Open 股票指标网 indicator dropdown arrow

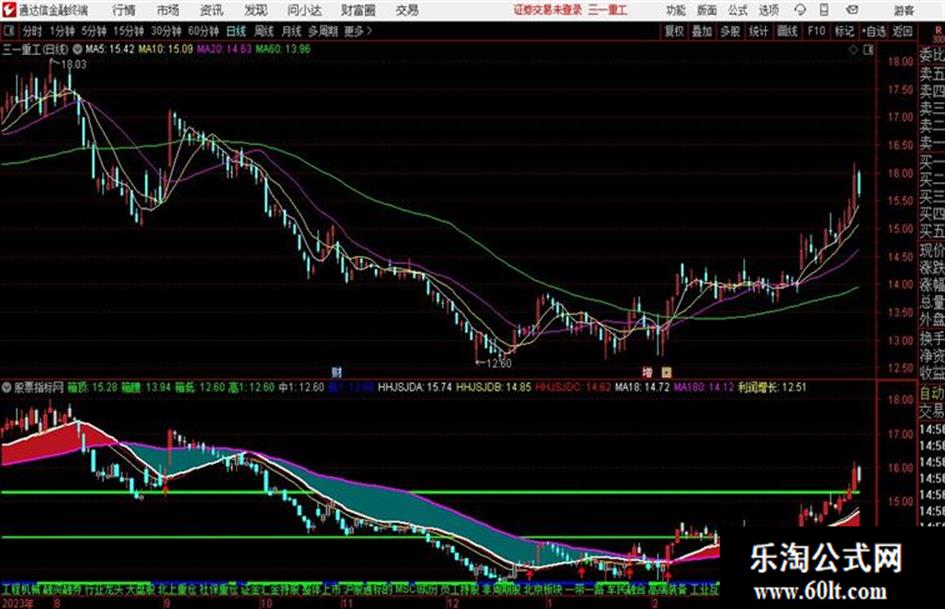(7, 387)
